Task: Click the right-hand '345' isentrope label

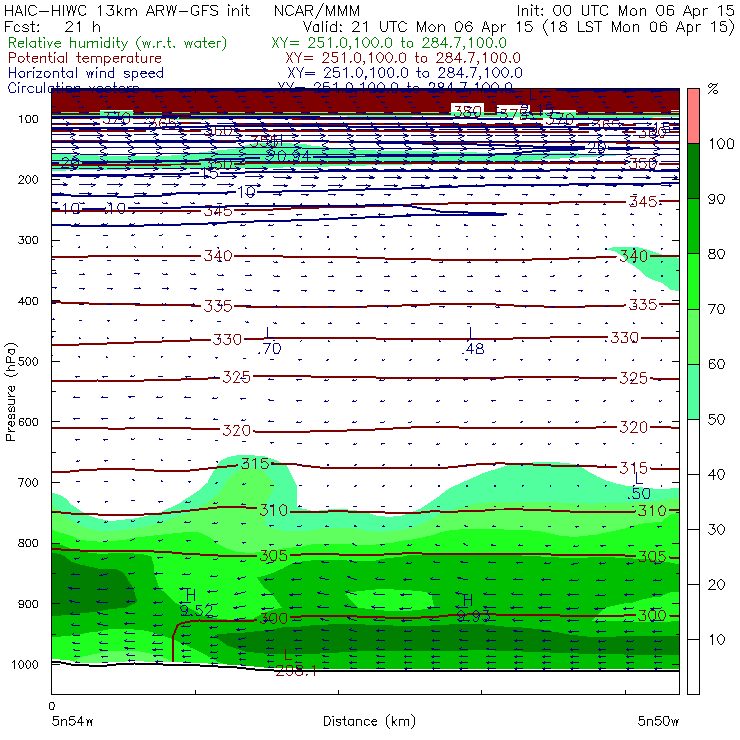Action: pos(643,202)
